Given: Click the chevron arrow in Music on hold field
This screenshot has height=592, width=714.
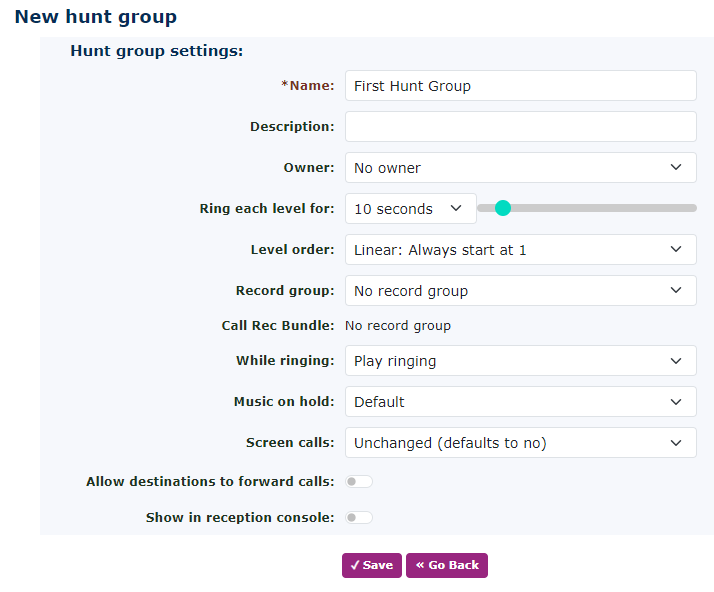Looking at the screenshot, I should pyautogui.click(x=677, y=402).
